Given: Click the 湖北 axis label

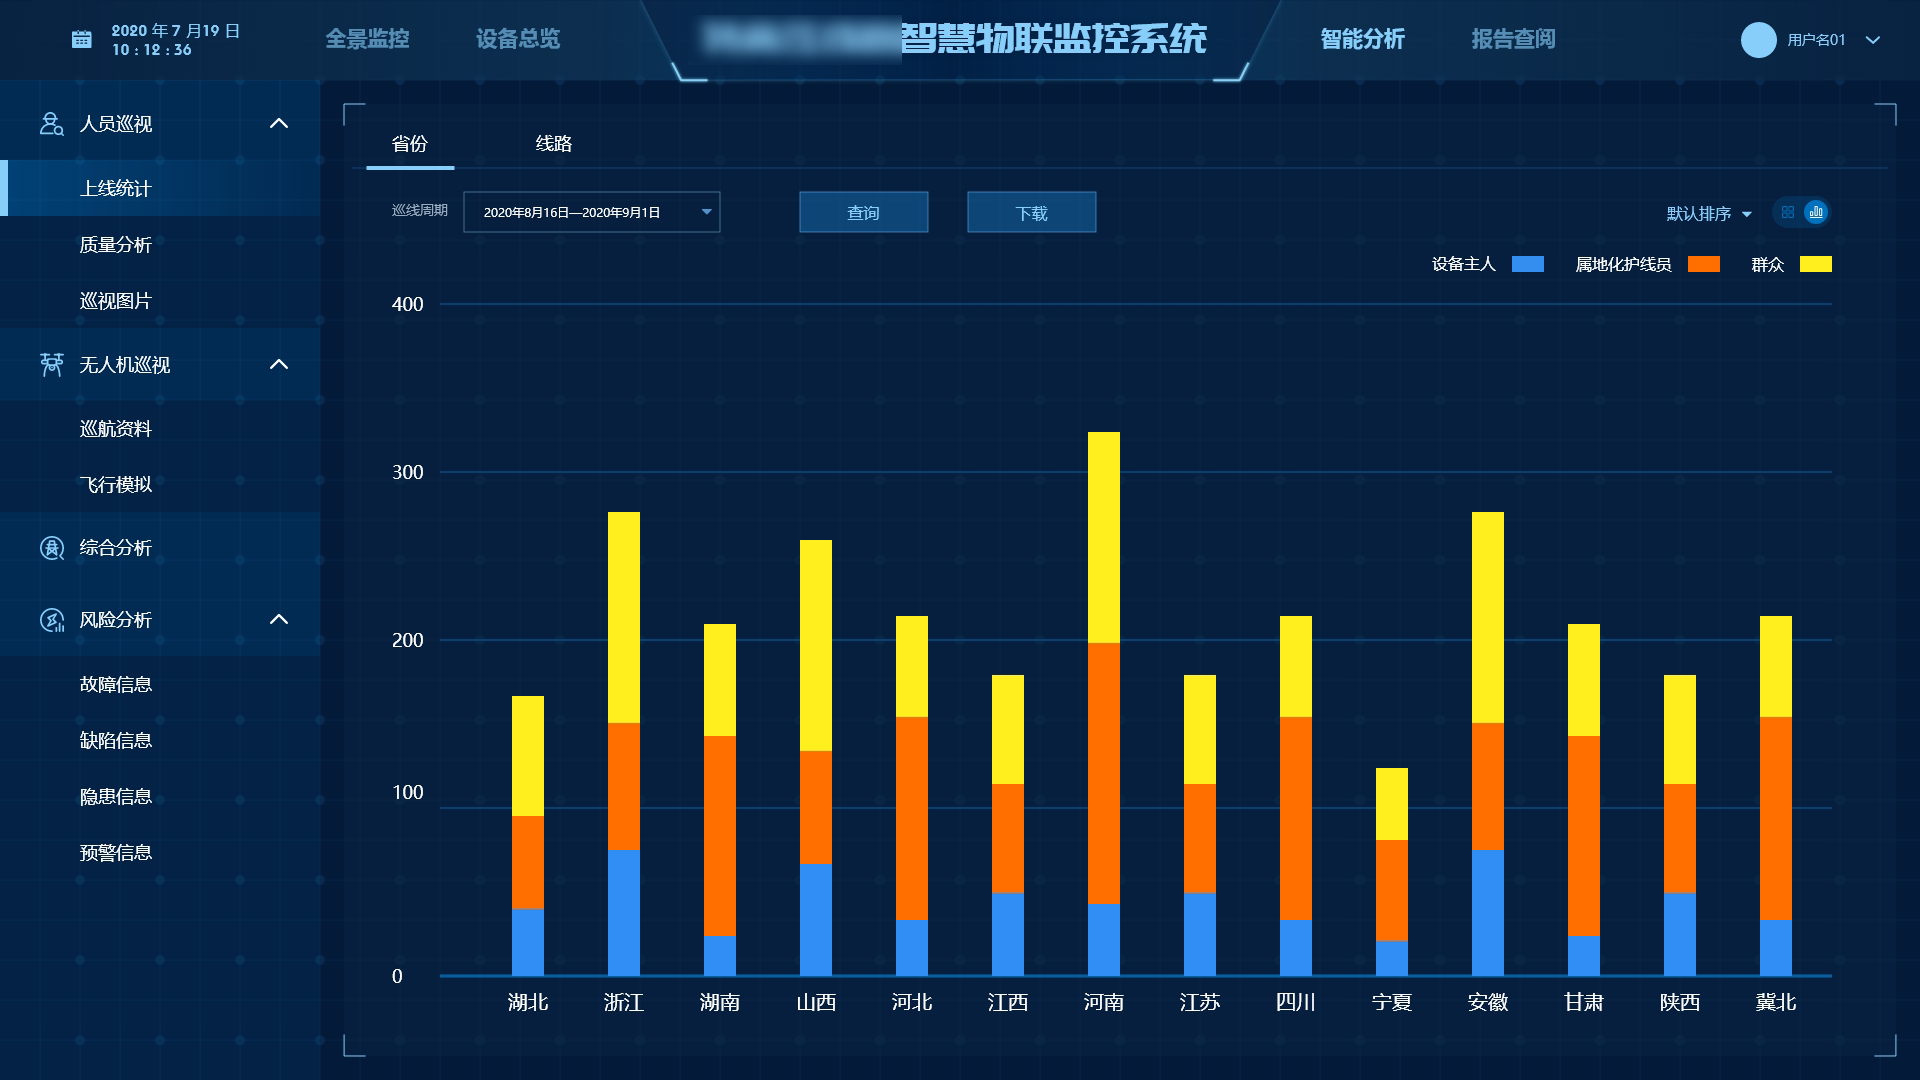Looking at the screenshot, I should coord(528,1002).
